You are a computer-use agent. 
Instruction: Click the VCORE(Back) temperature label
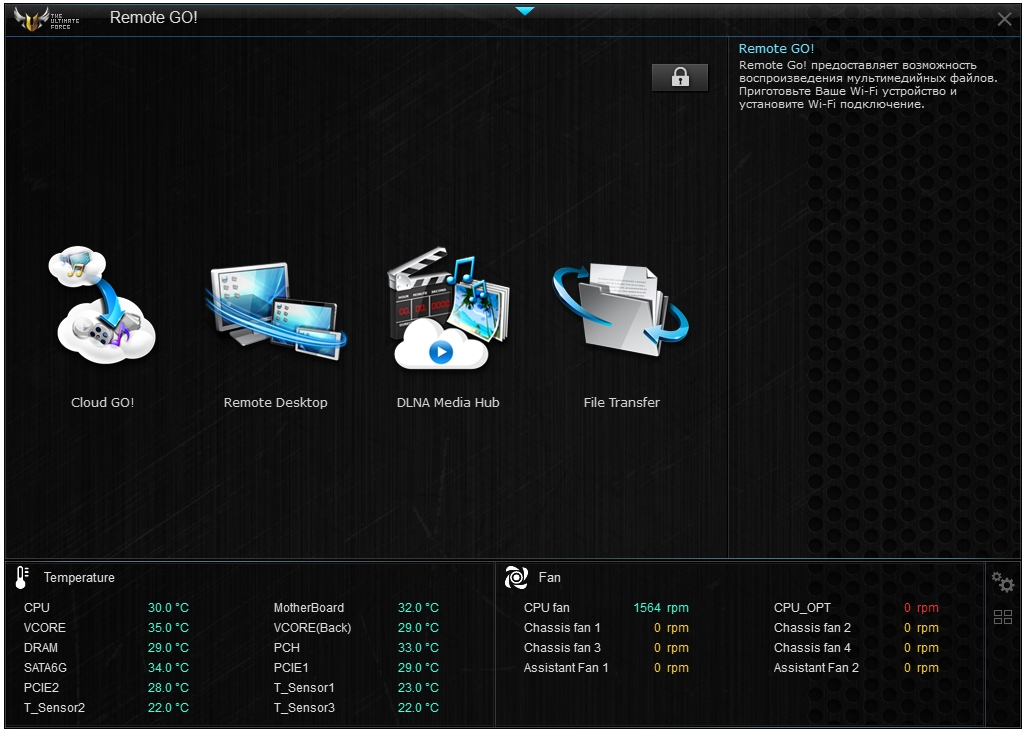pos(312,628)
